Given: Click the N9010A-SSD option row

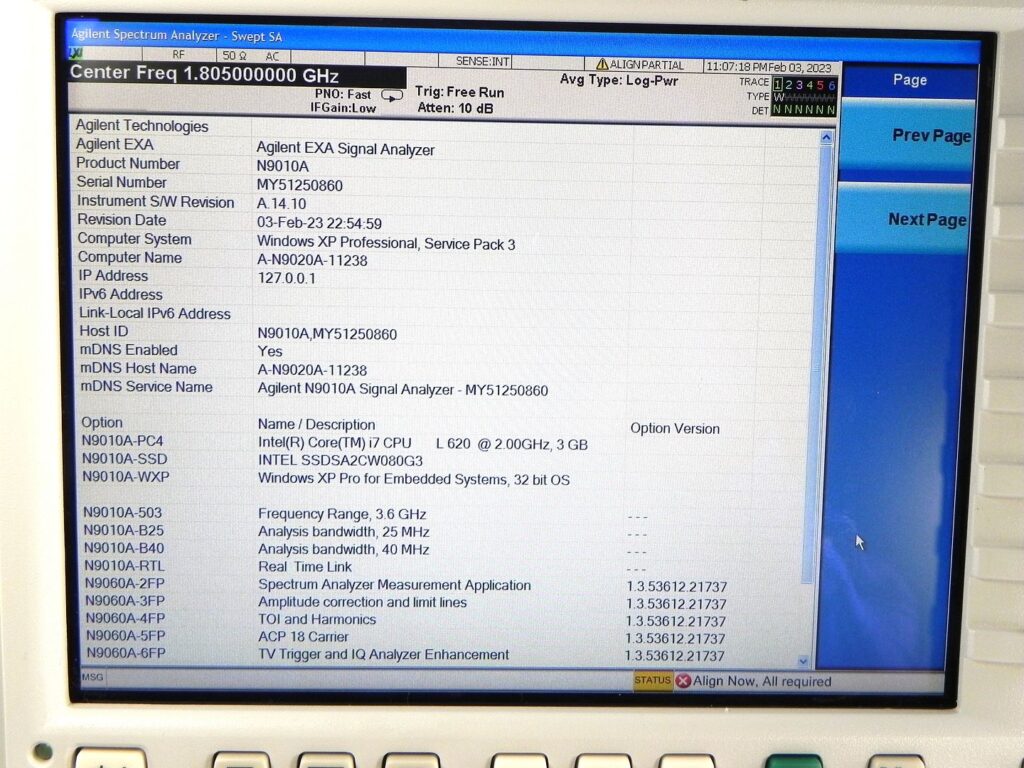Looking at the screenshot, I should [252, 460].
